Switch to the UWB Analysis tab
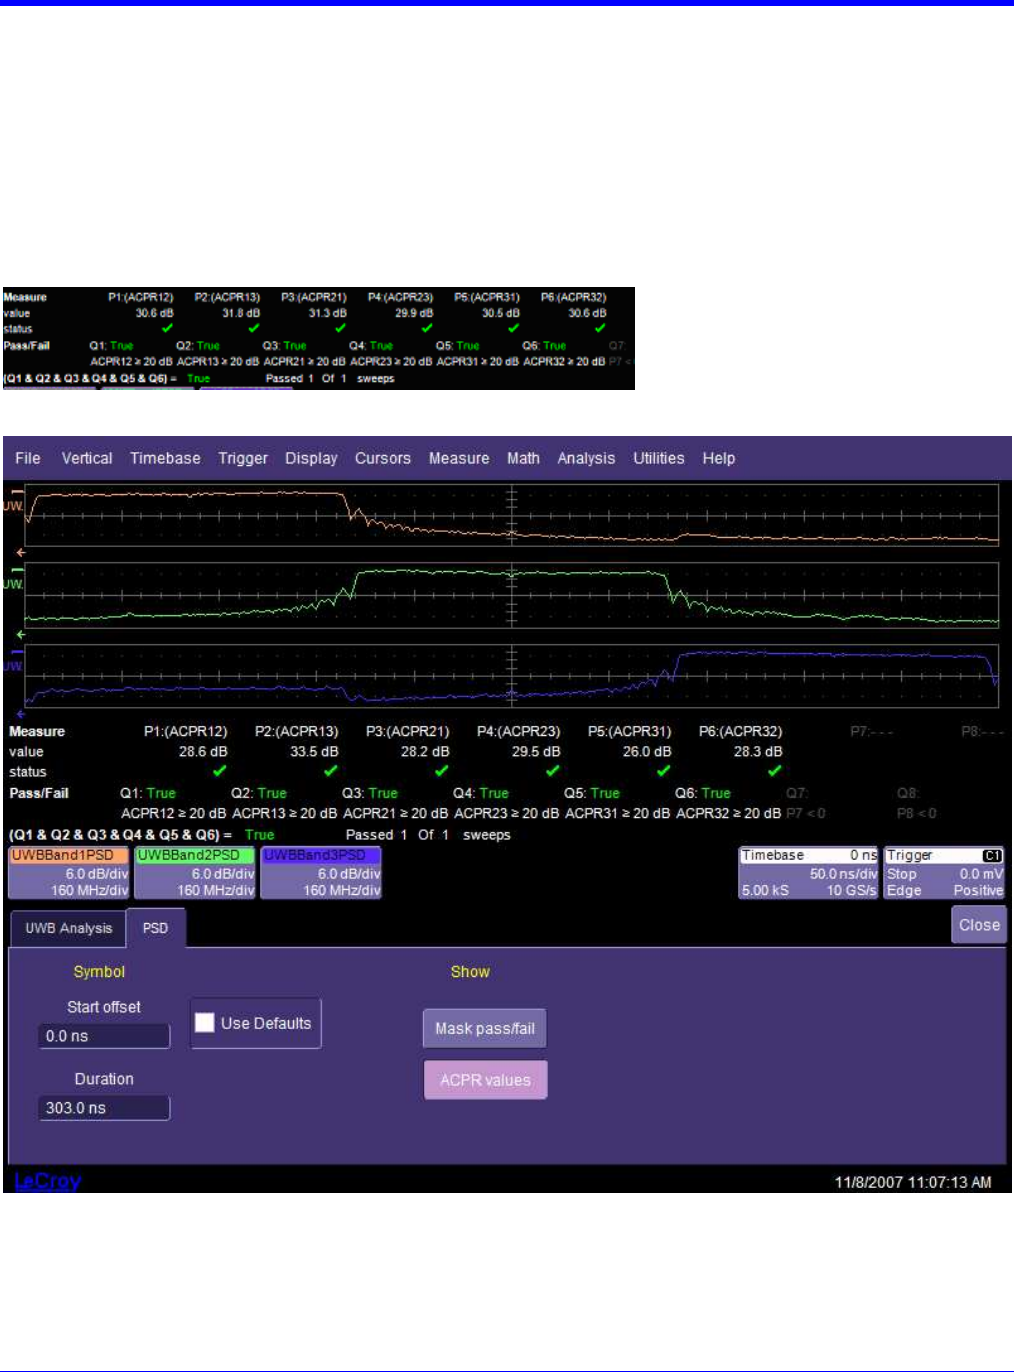 click(x=68, y=928)
